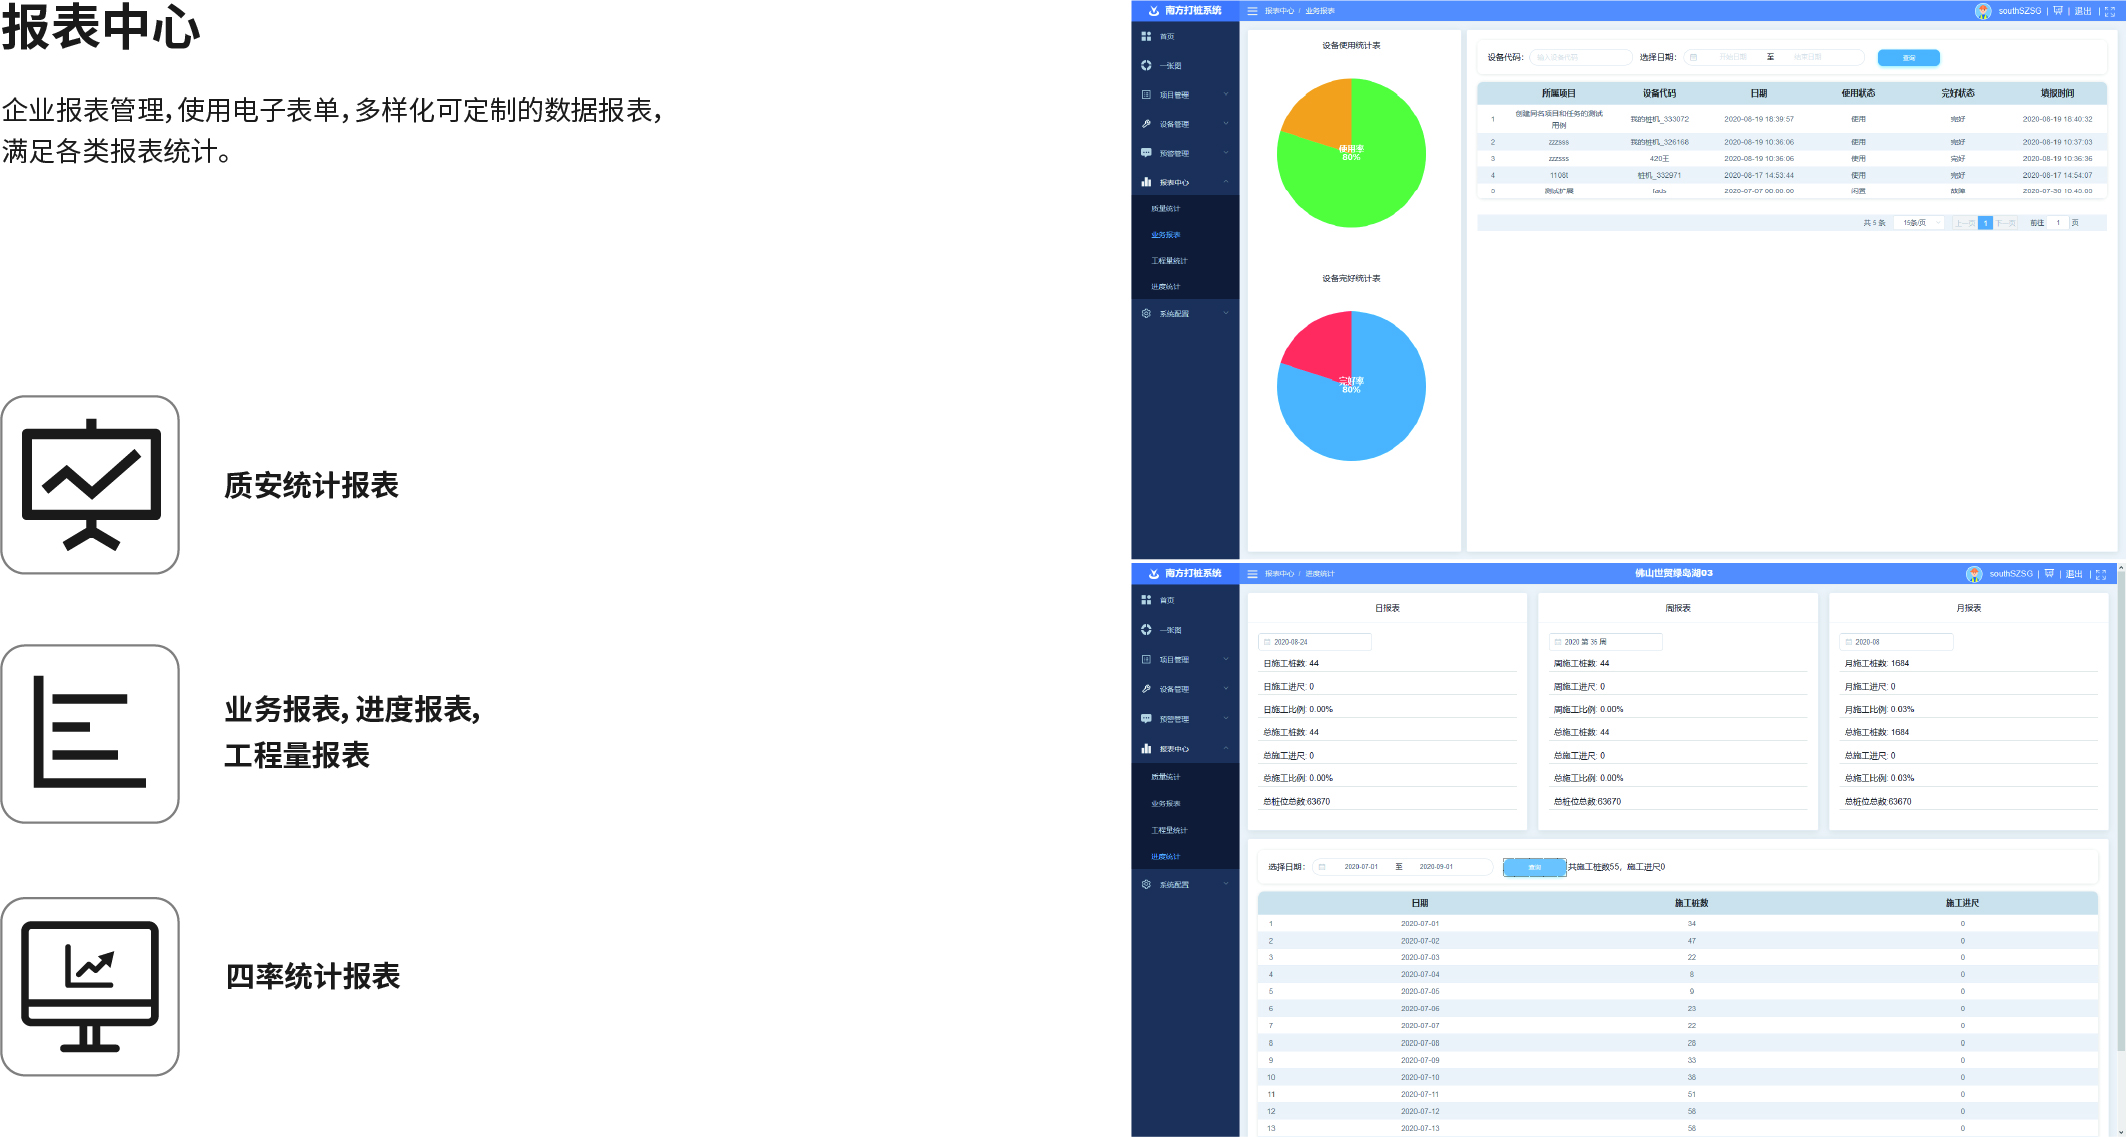
Task: Click the monitor chart icon beside 四率统计报表
Action: point(90,986)
